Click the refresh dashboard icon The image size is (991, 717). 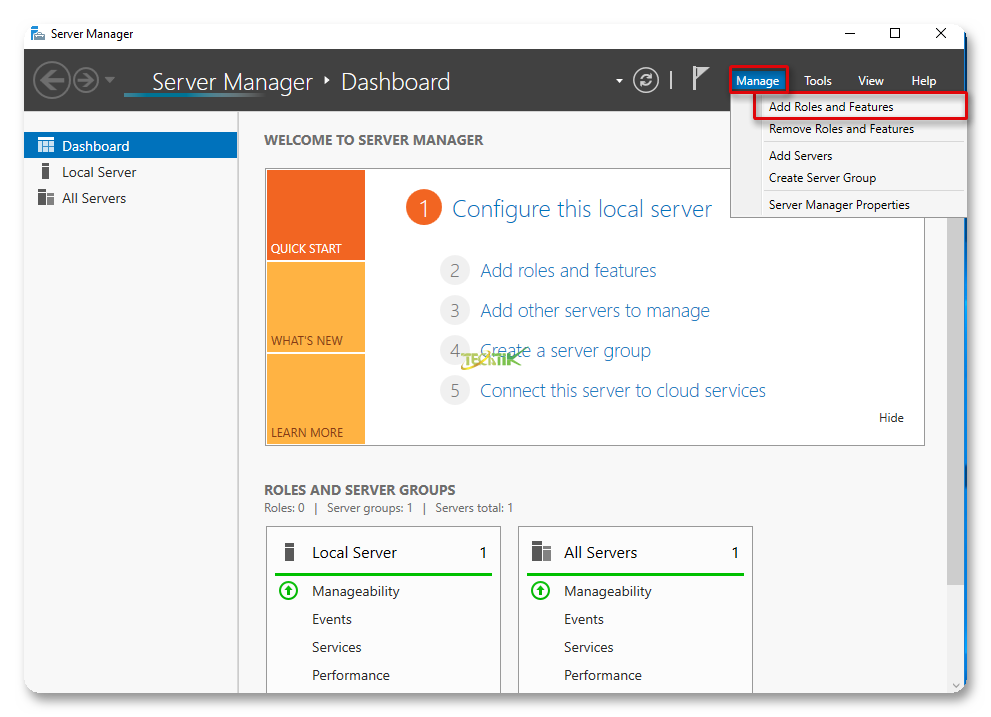point(647,80)
